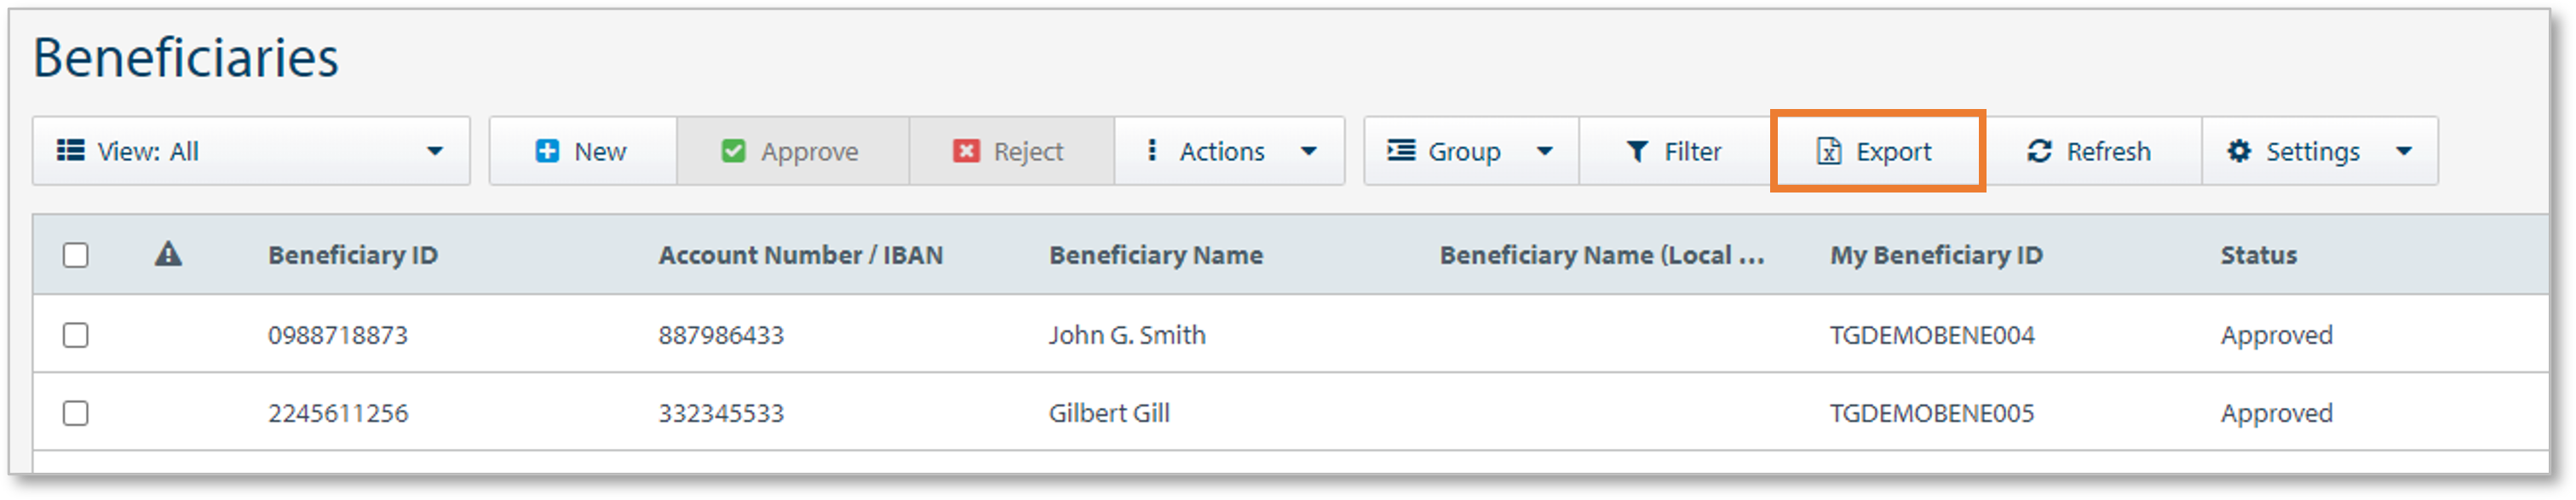Toggle the select-all checkbox in header
This screenshot has width=2576, height=500.
pos(76,255)
